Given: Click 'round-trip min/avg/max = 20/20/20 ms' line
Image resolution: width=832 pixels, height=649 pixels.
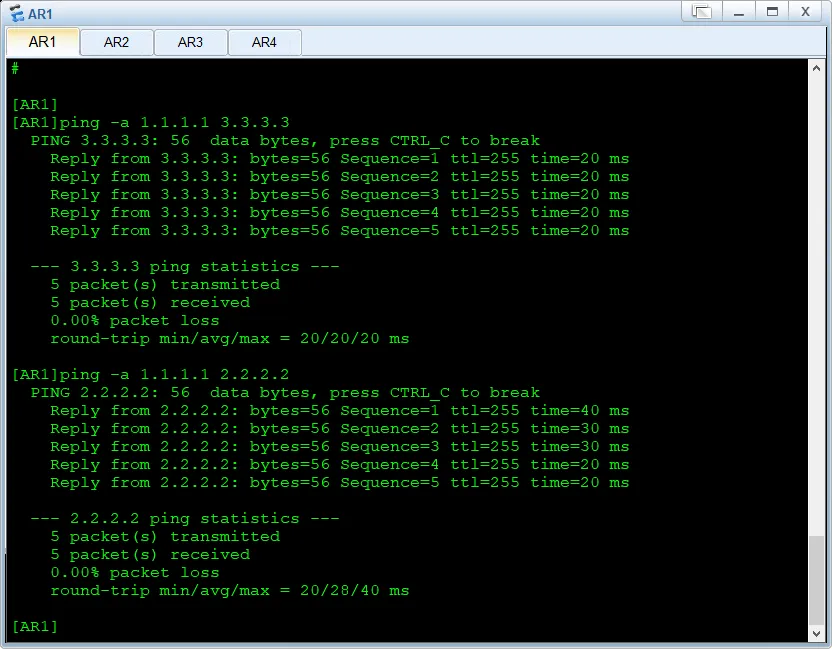Looking at the screenshot, I should coord(230,339).
